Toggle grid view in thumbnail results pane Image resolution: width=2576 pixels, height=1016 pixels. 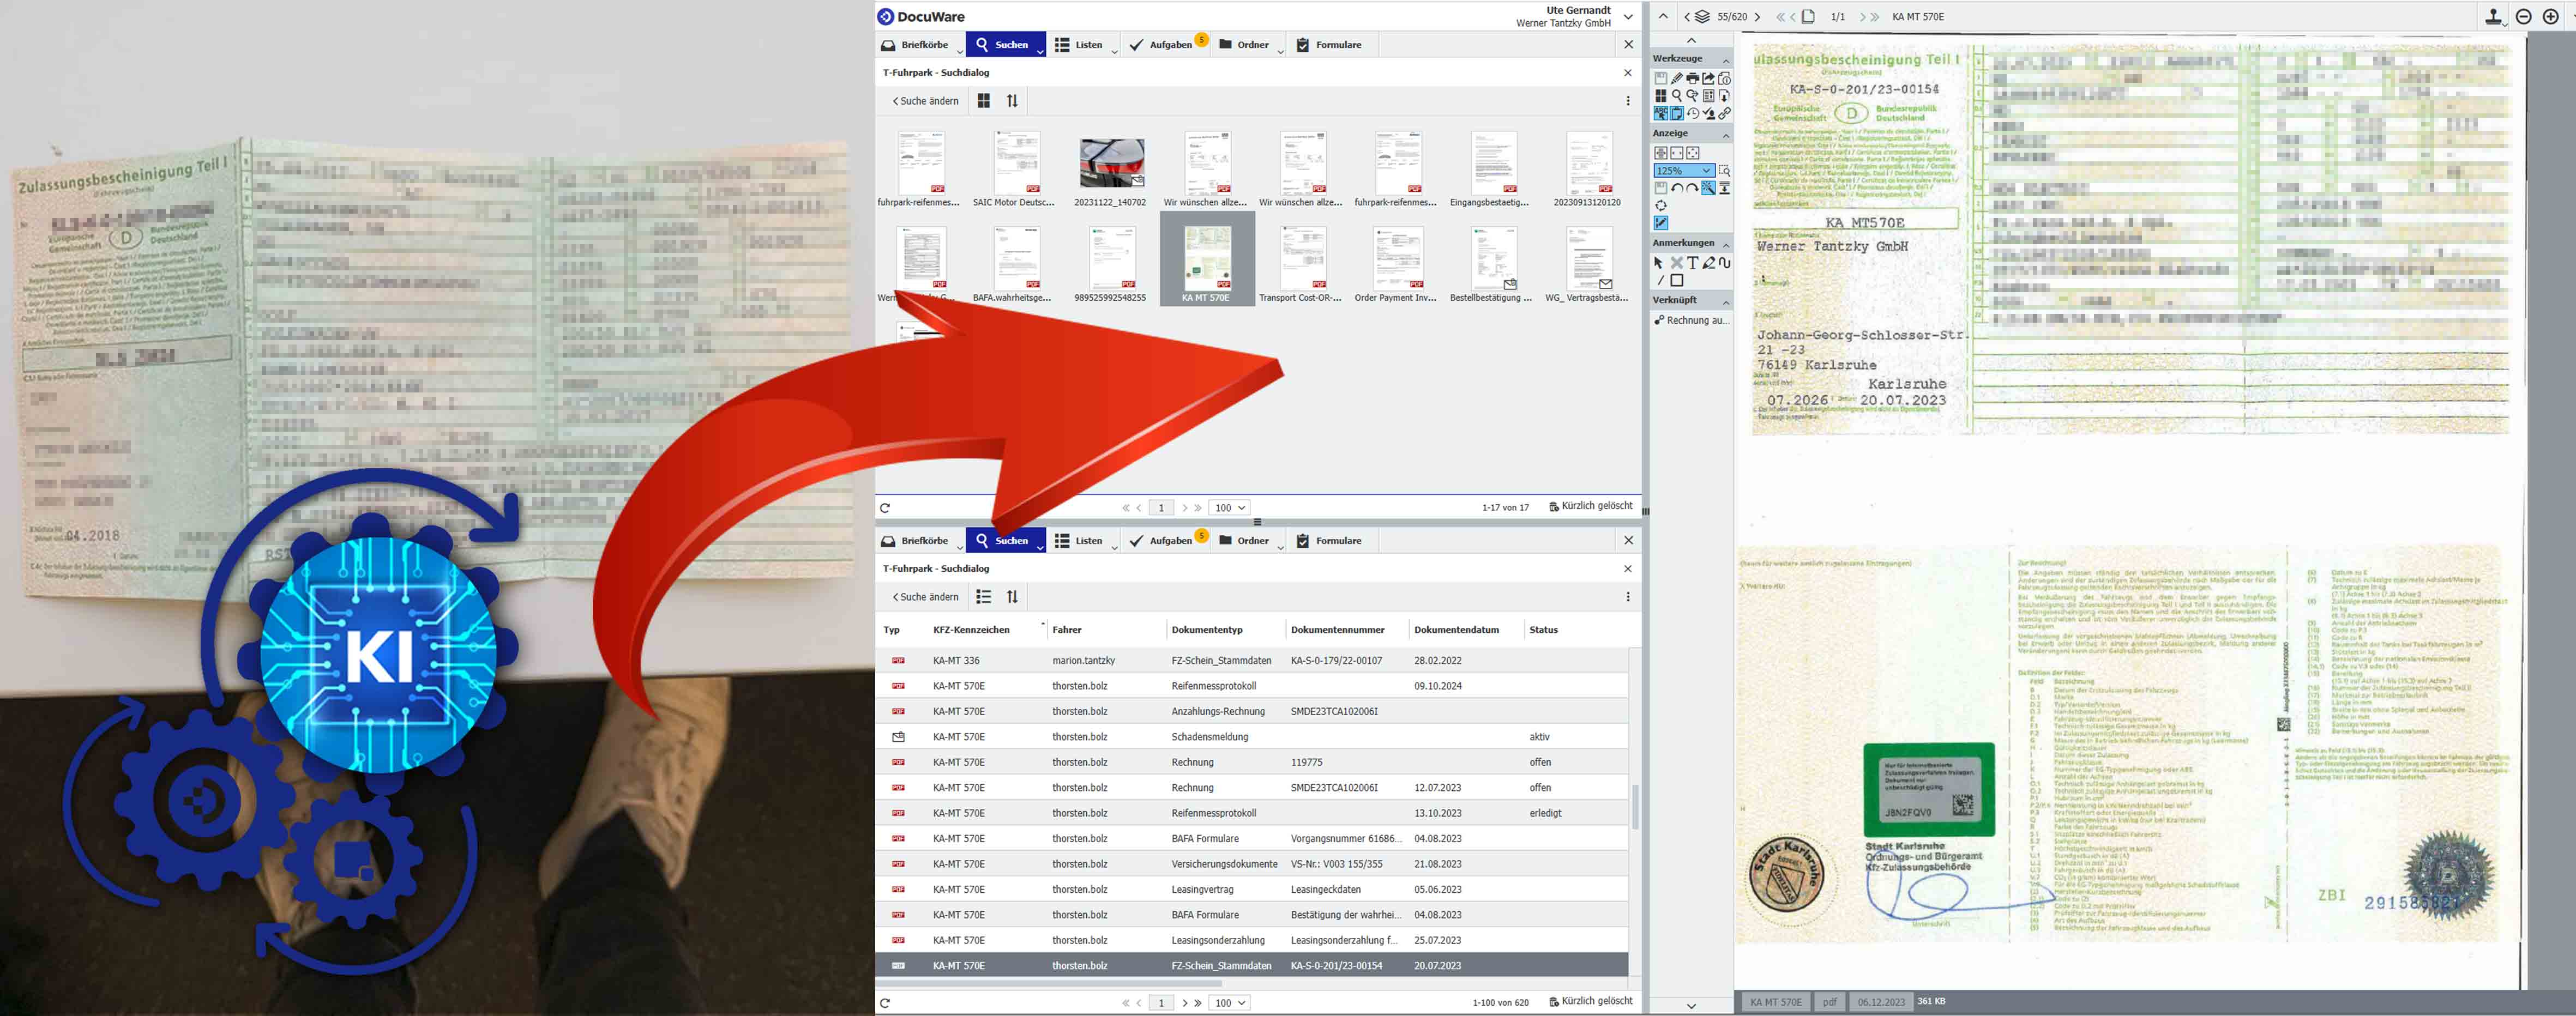pos(984,101)
